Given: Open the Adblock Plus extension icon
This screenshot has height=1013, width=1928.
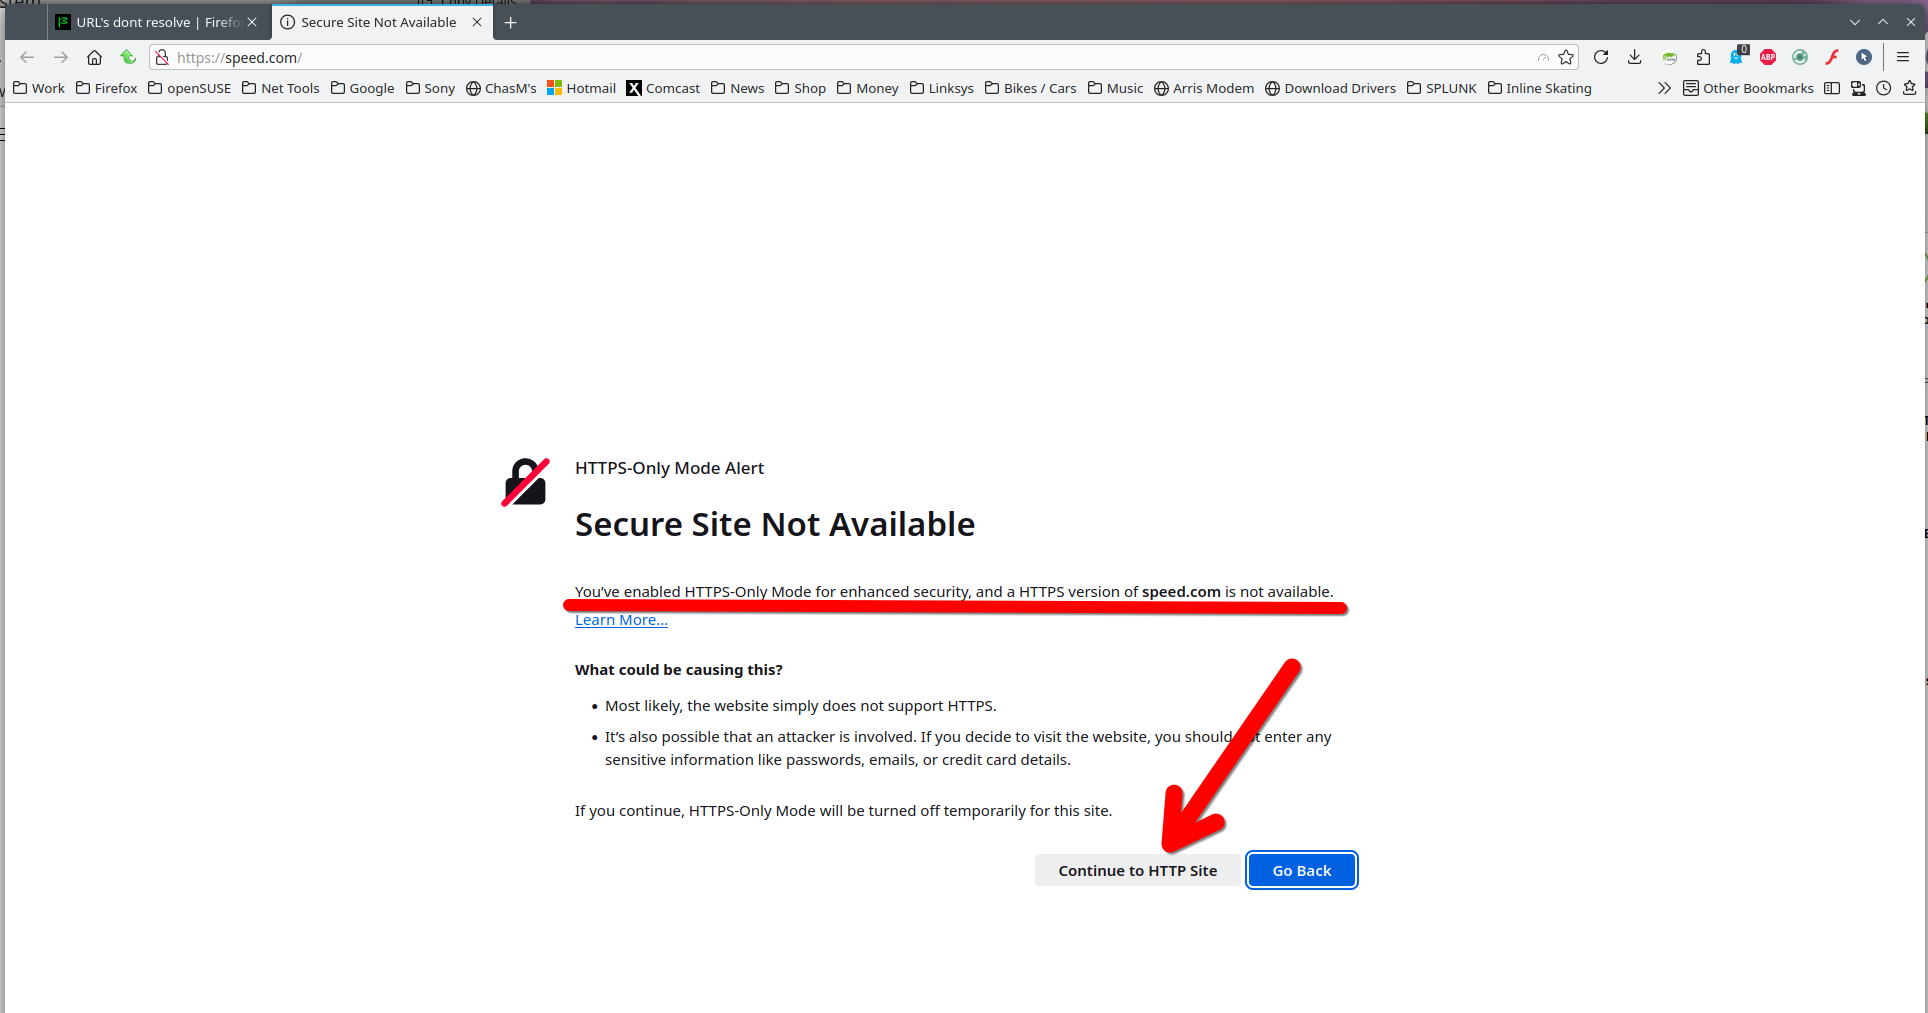Looking at the screenshot, I should click(x=1768, y=57).
